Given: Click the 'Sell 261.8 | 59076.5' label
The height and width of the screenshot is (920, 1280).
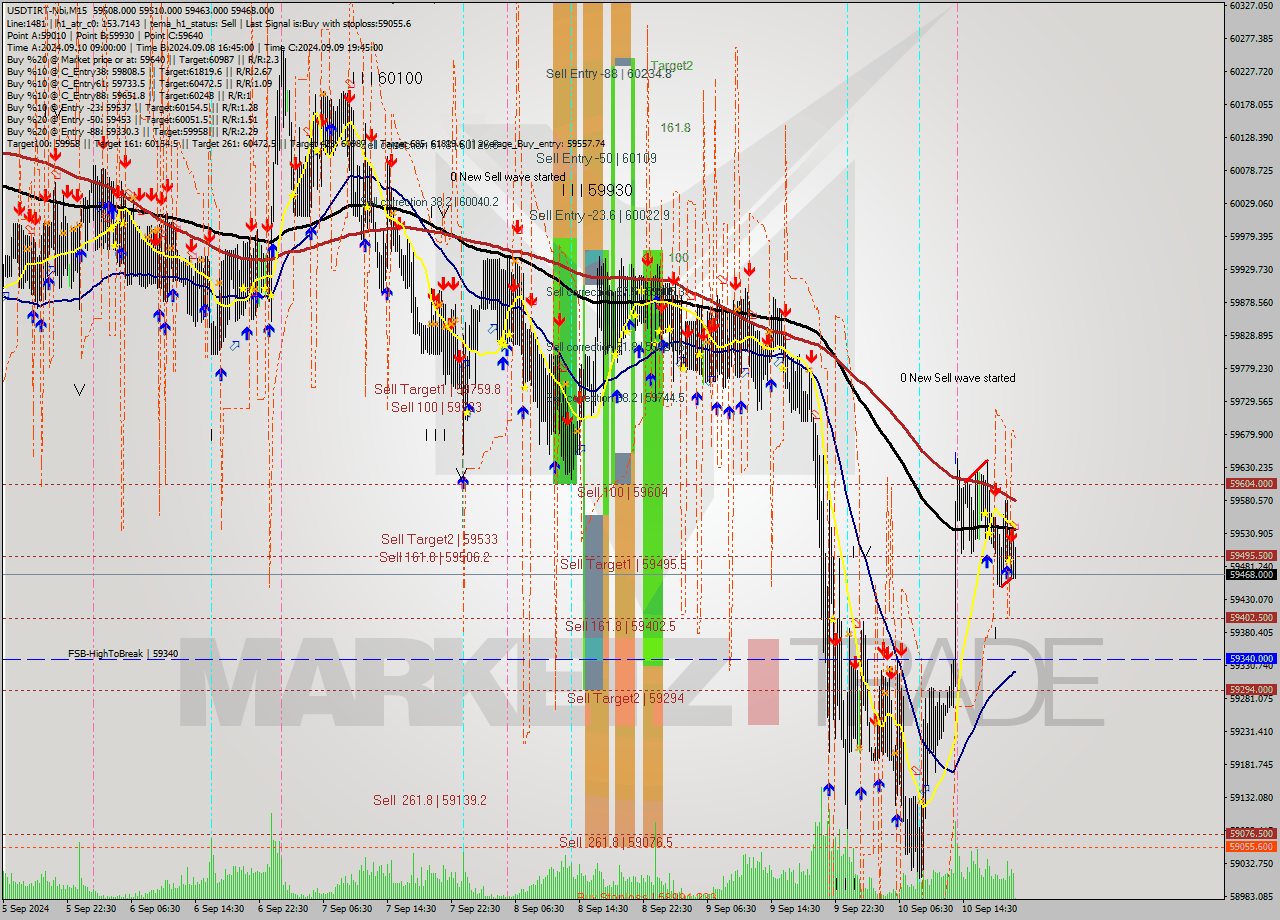Looking at the screenshot, I should coord(616,842).
